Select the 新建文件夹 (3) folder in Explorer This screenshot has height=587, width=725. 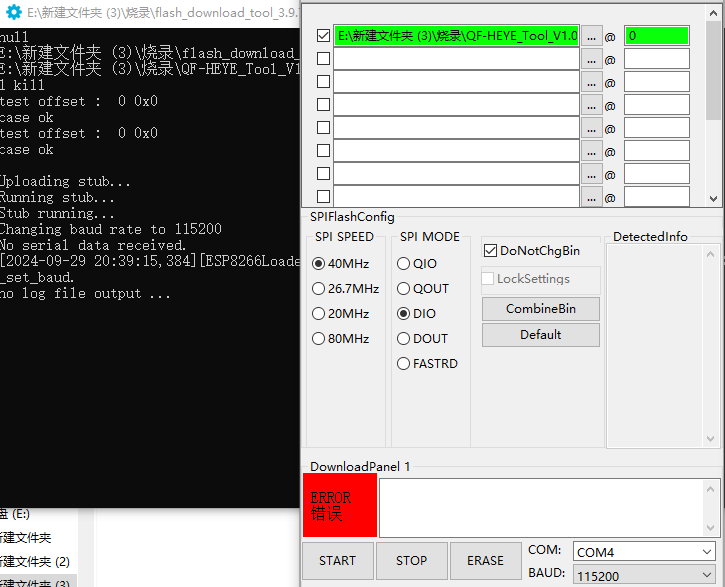coord(35,582)
